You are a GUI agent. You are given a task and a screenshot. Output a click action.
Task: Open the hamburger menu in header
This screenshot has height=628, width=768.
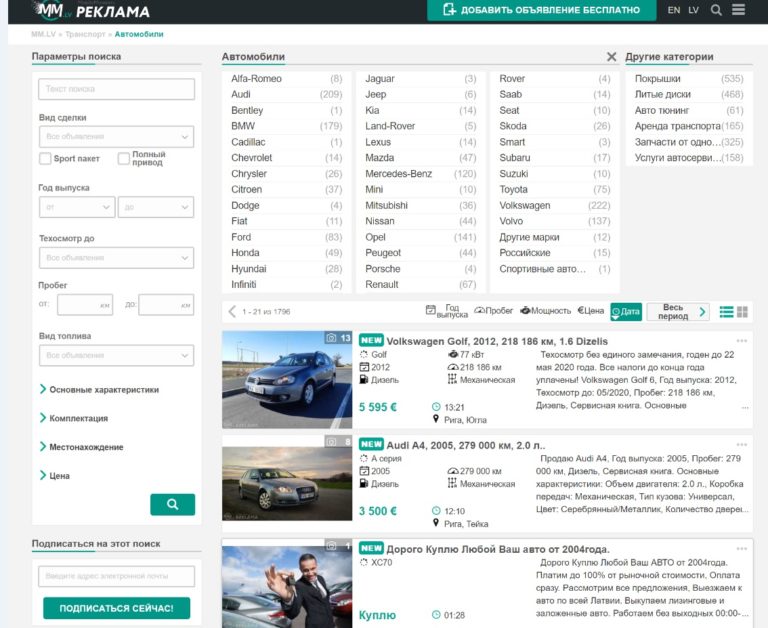739,9
